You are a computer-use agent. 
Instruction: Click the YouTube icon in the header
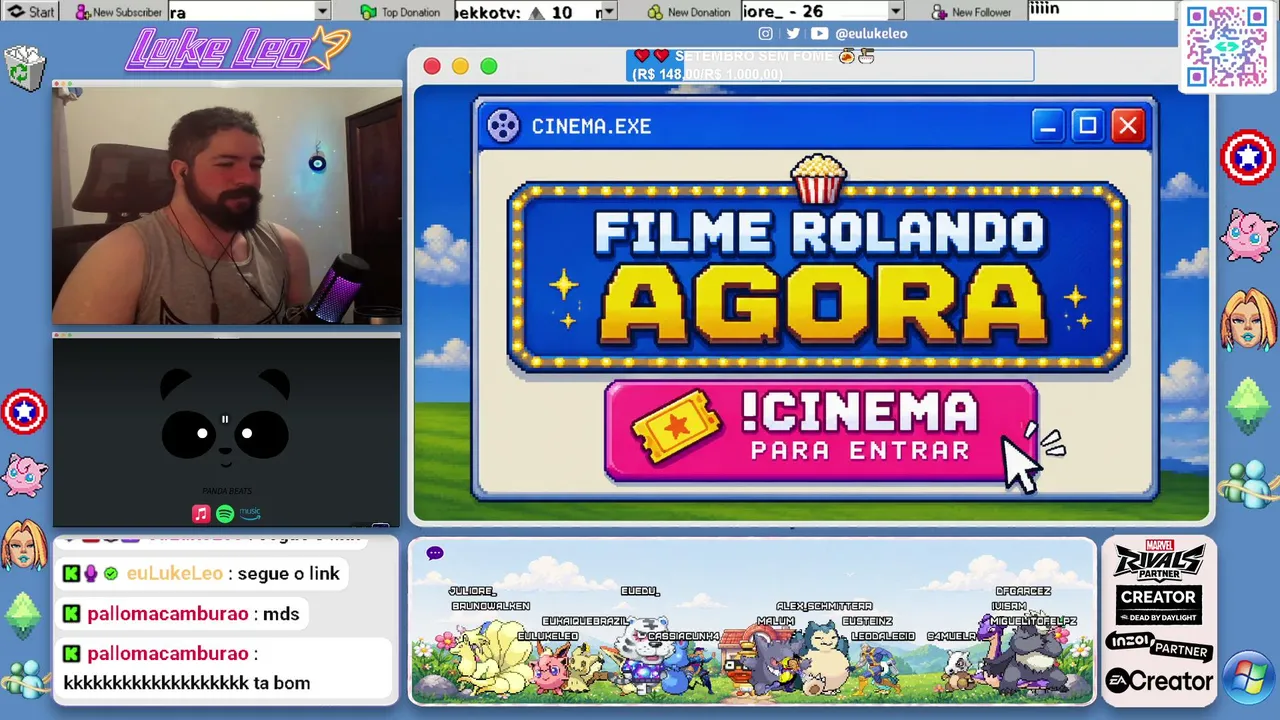[819, 33]
